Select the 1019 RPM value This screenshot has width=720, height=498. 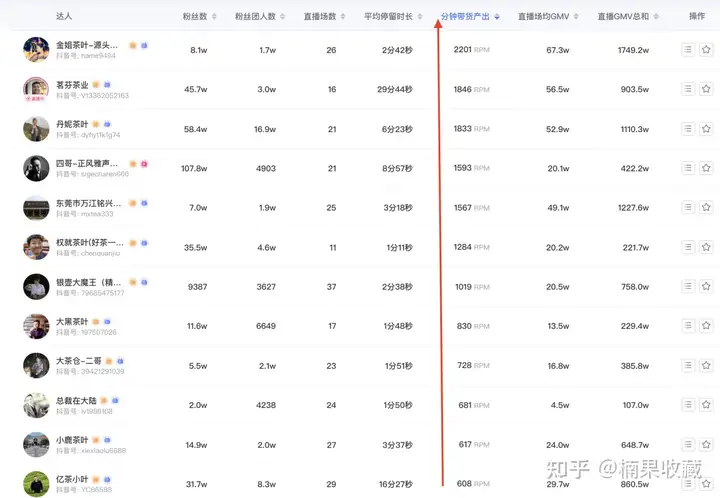coord(472,287)
